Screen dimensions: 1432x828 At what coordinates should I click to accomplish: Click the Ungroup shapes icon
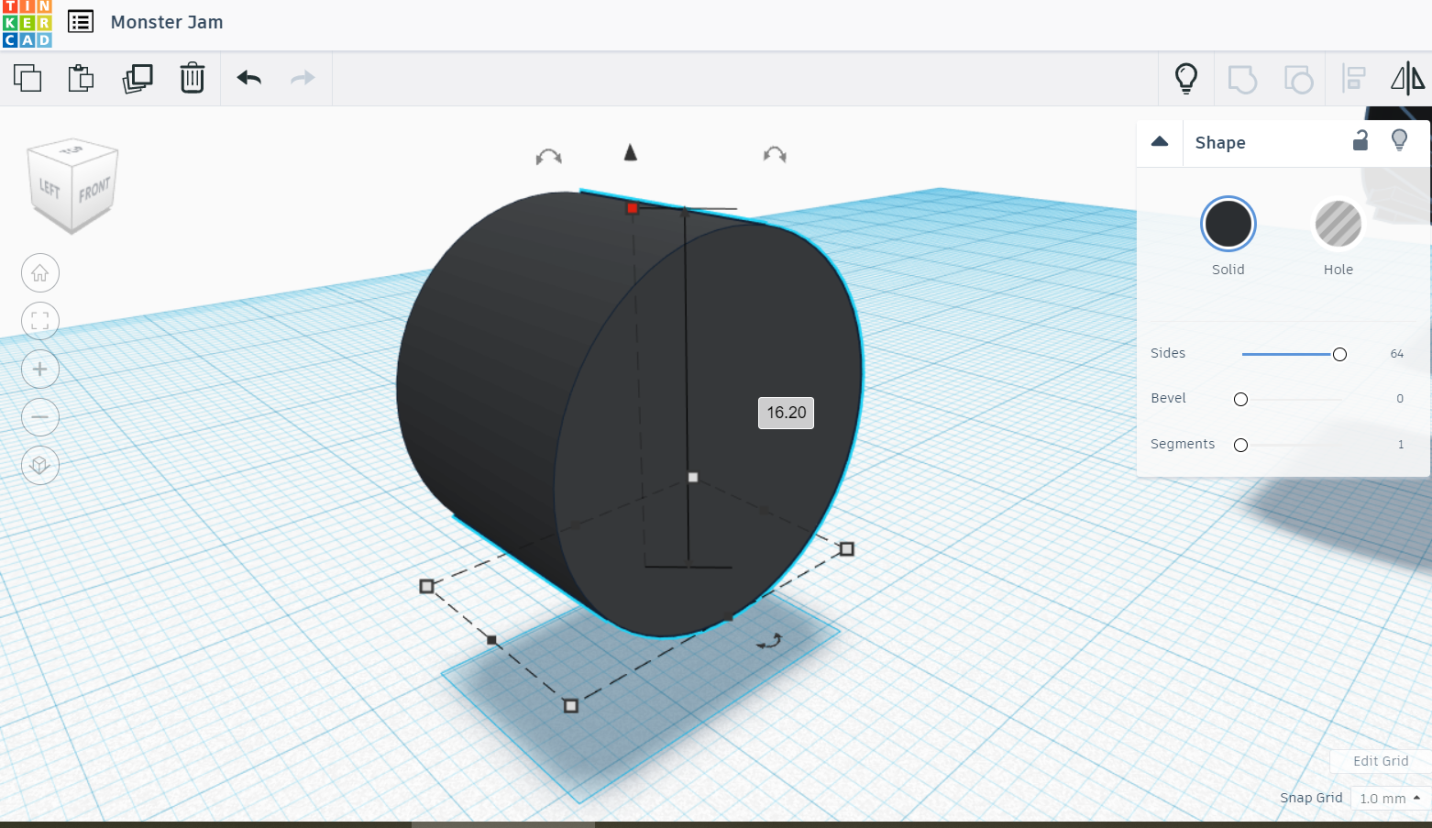(1298, 79)
